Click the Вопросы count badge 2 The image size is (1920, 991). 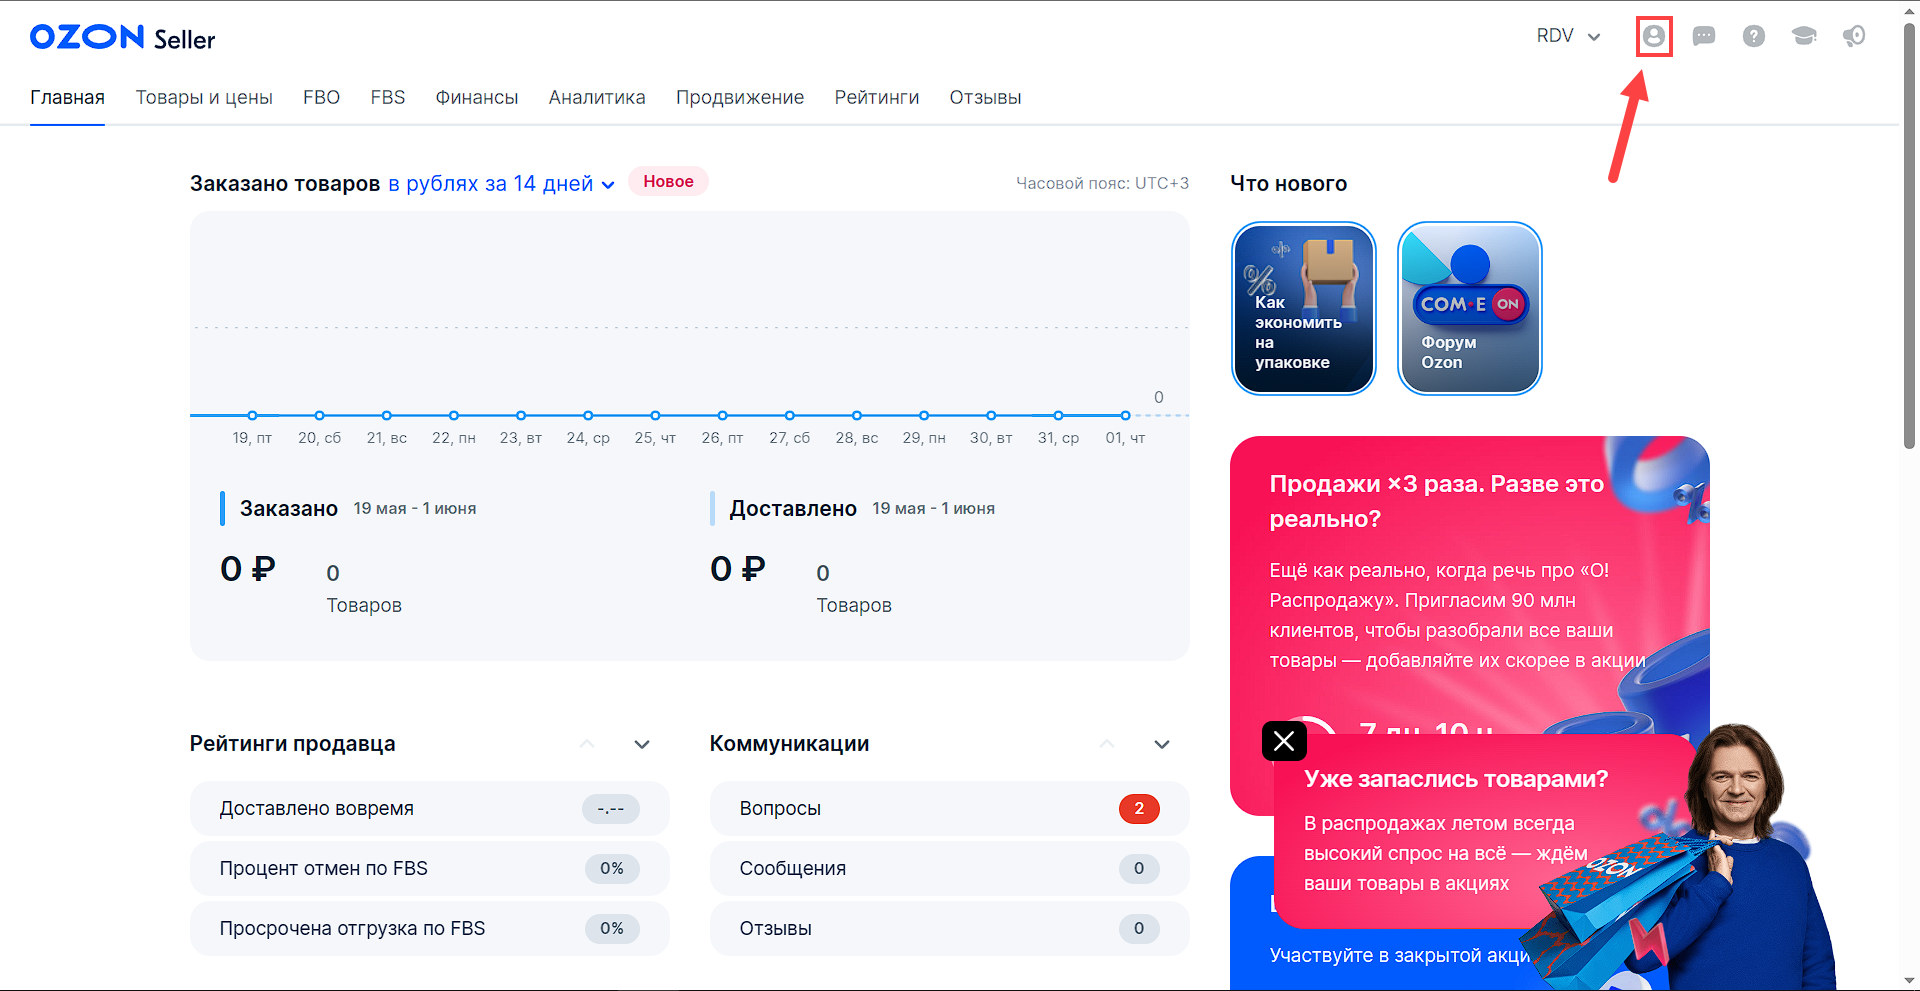(1139, 808)
